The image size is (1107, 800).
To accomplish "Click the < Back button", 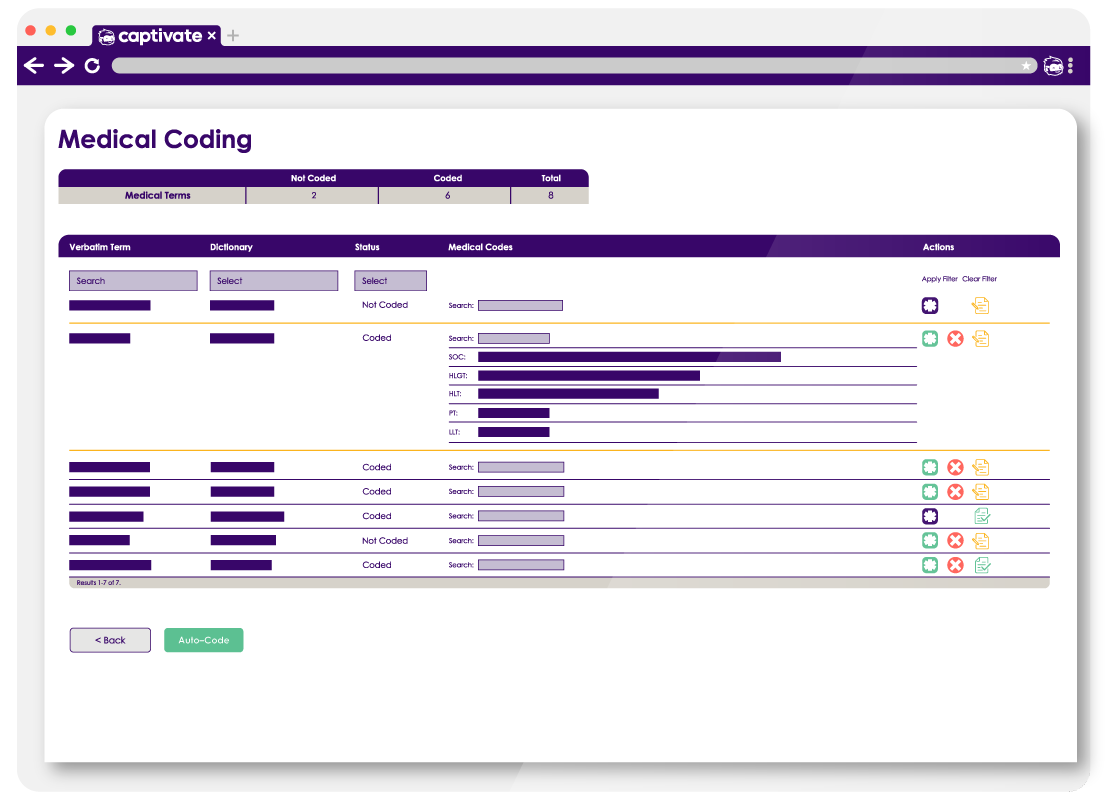I will pyautogui.click(x=110, y=640).
